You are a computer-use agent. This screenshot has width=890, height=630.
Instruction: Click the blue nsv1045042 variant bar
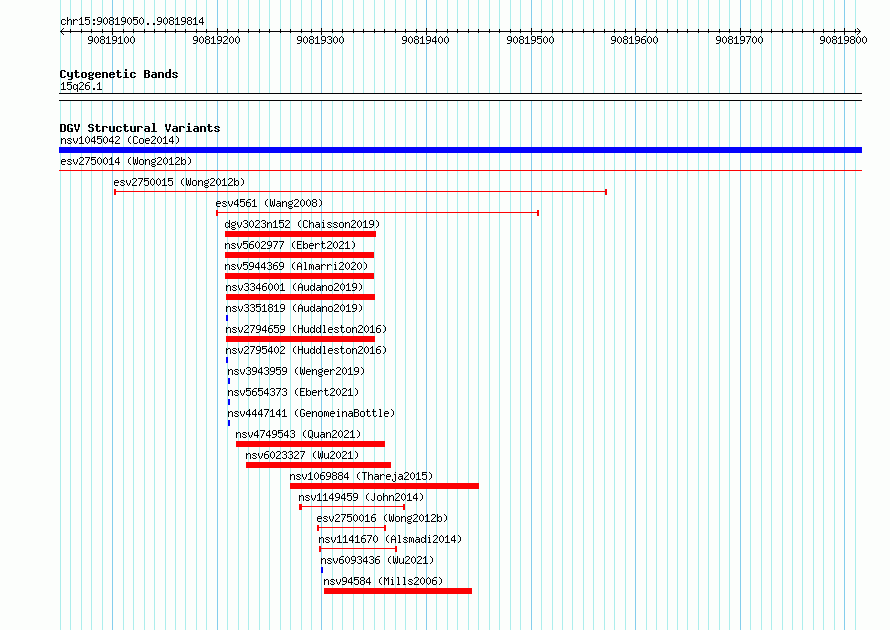pos(460,150)
